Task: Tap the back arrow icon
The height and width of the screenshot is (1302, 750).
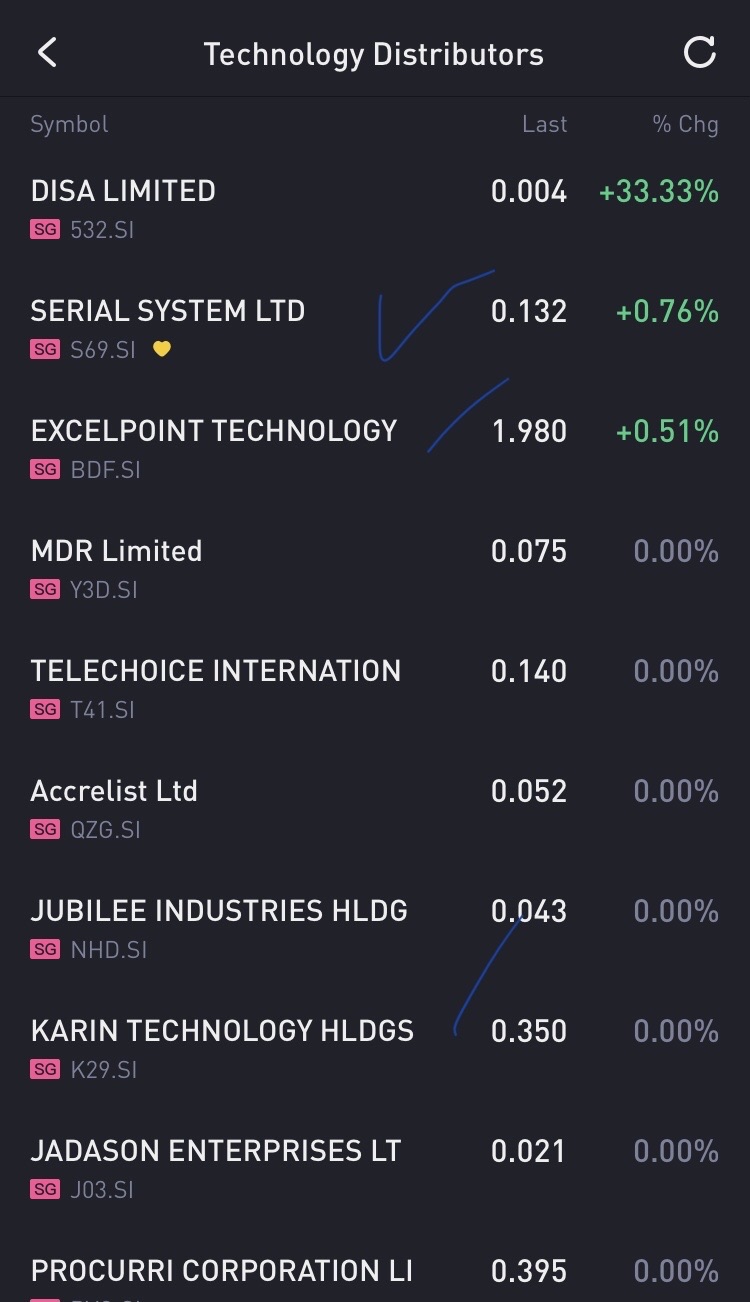Action: pyautogui.click(x=47, y=53)
